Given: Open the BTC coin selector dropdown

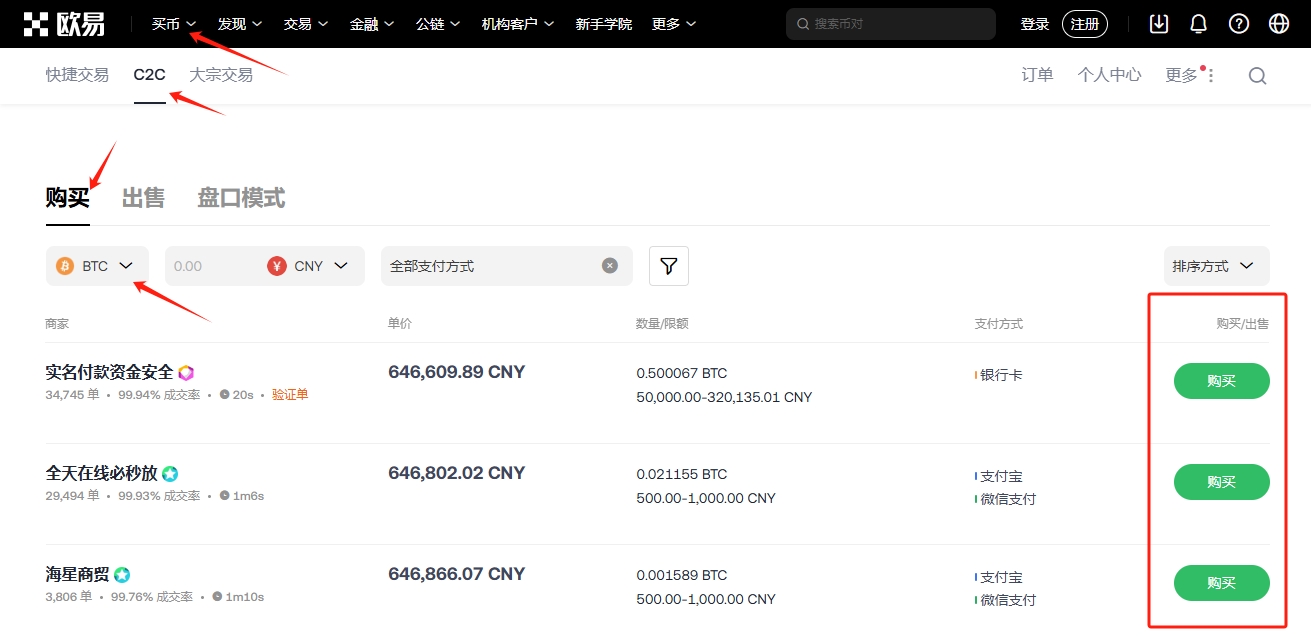Looking at the screenshot, I should point(97,265).
